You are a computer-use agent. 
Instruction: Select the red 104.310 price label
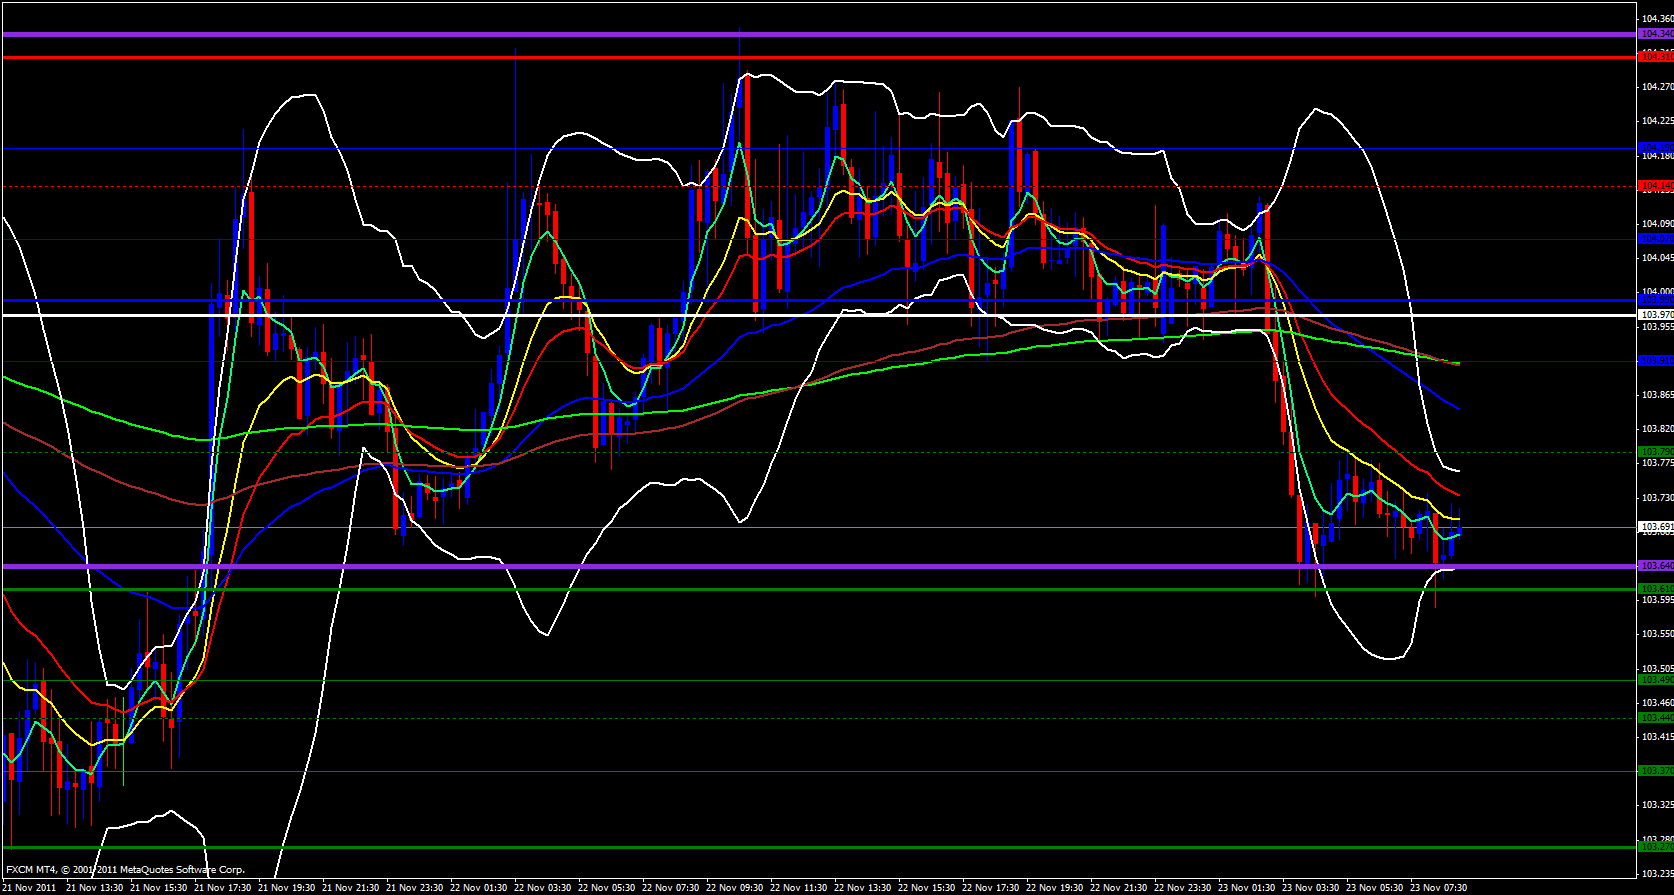(x=1655, y=57)
